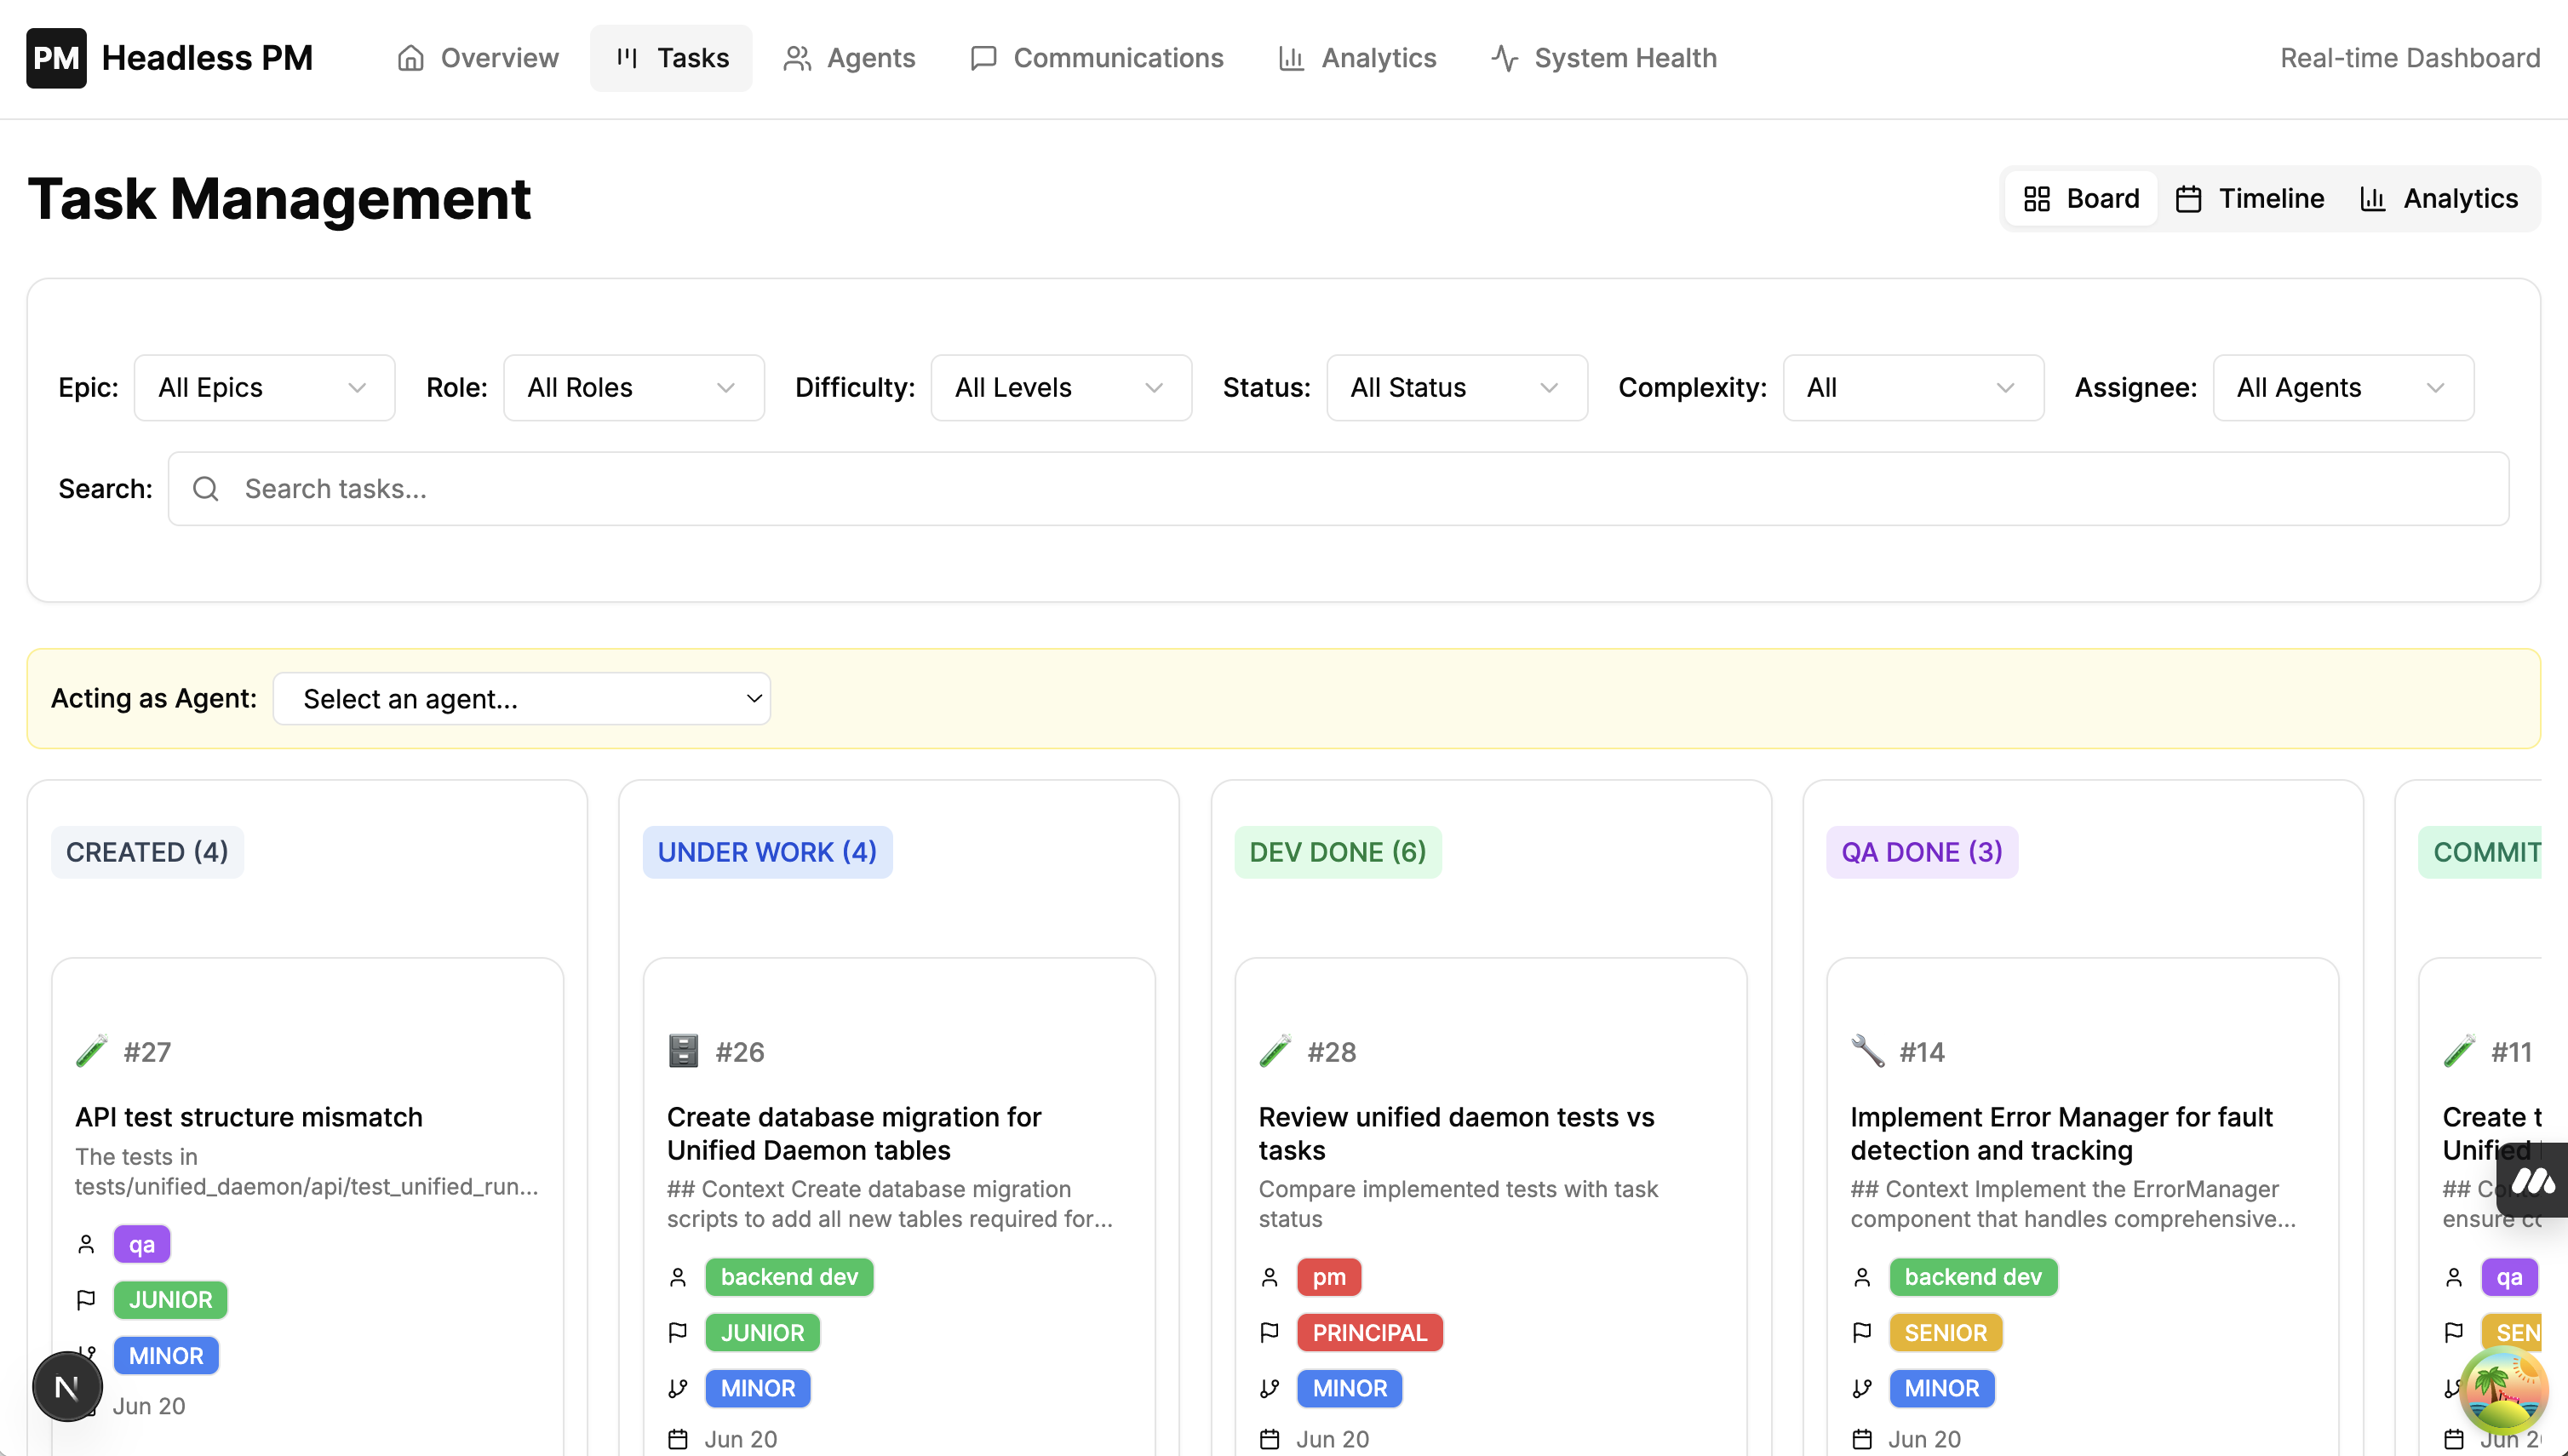Open the System Health page
Image resolution: width=2568 pixels, height=1456 pixels.
point(1604,58)
